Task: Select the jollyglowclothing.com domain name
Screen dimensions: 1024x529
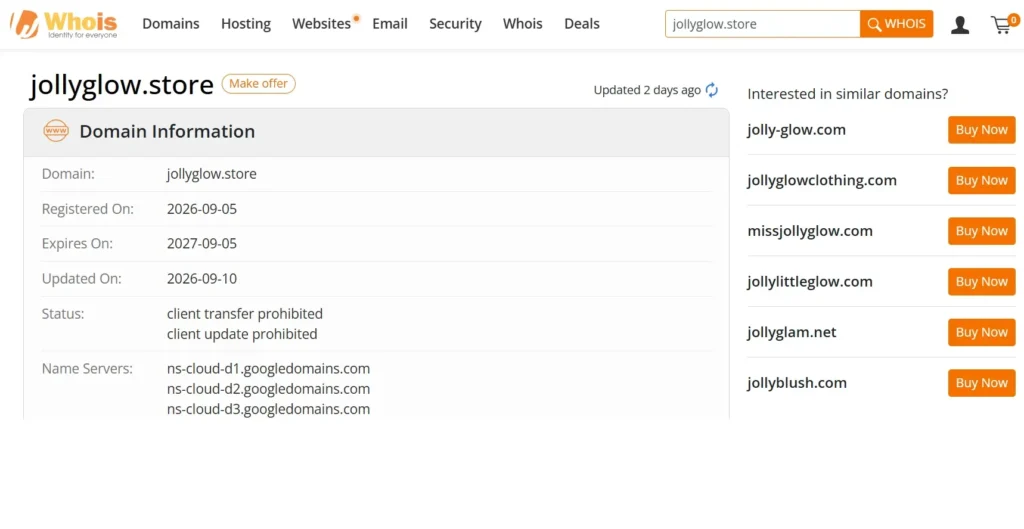Action: [x=822, y=180]
